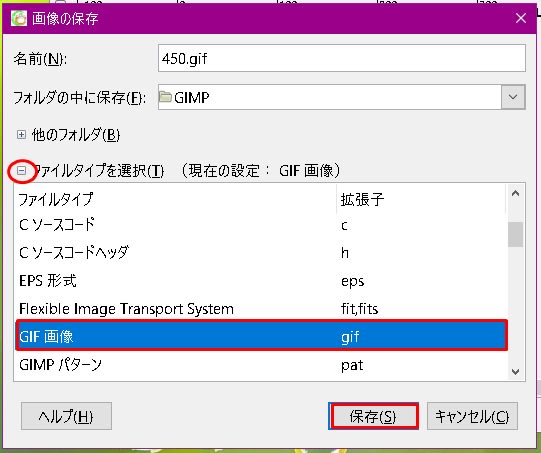The width and height of the screenshot is (541, 453).
Task: Click the file type list scrollbar thumb
Action: click(515, 234)
